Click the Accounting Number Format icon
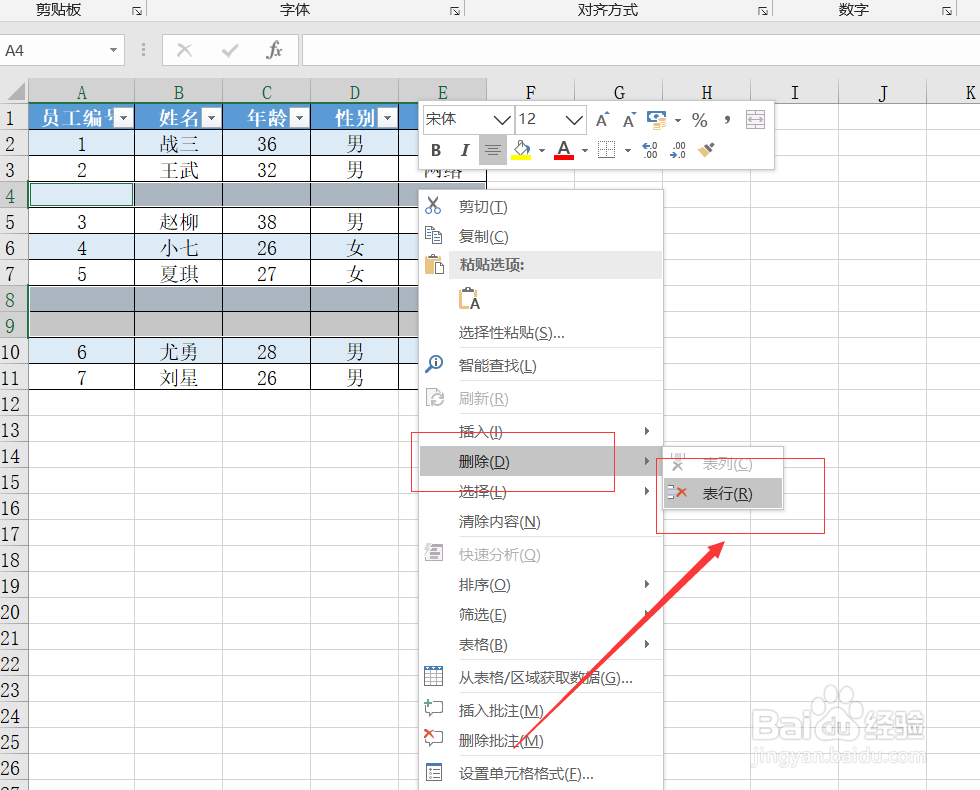 click(655, 119)
